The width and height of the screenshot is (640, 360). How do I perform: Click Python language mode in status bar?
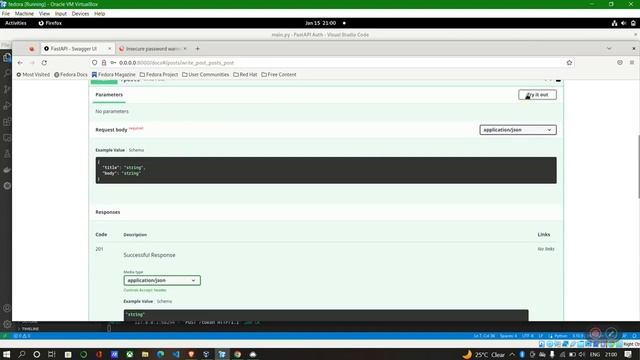(x=560, y=336)
